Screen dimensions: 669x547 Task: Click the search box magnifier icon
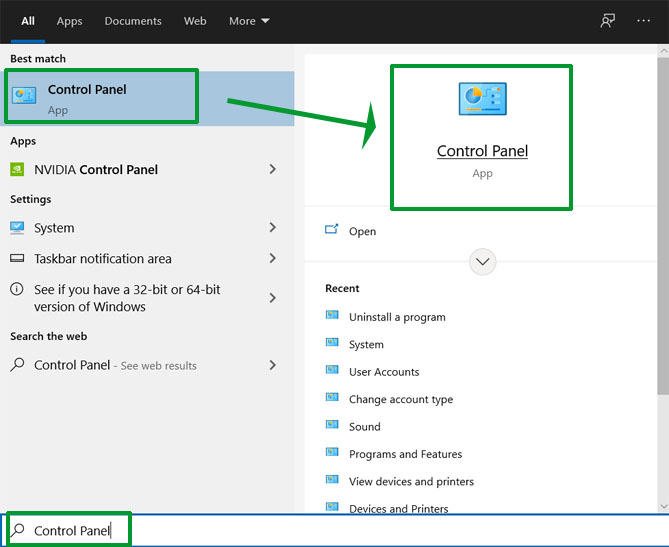(17, 530)
